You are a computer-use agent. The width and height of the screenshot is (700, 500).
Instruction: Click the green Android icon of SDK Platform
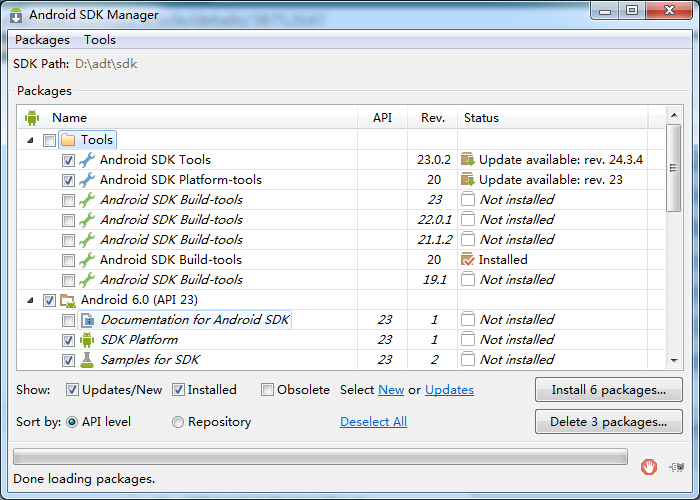click(x=87, y=340)
